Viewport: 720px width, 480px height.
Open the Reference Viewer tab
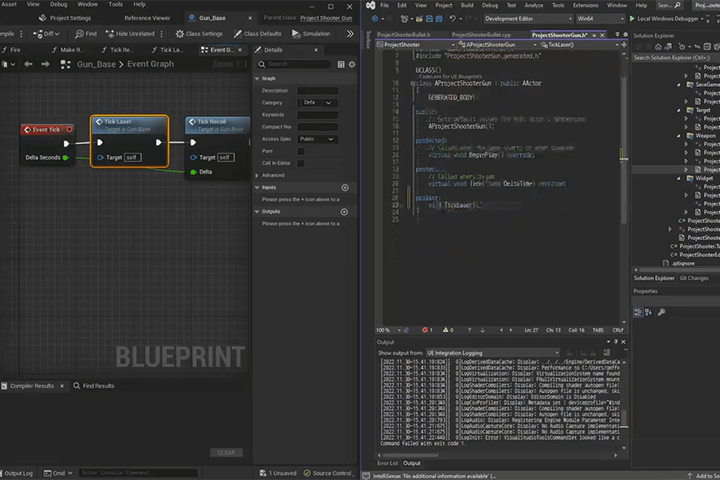[x=147, y=18]
